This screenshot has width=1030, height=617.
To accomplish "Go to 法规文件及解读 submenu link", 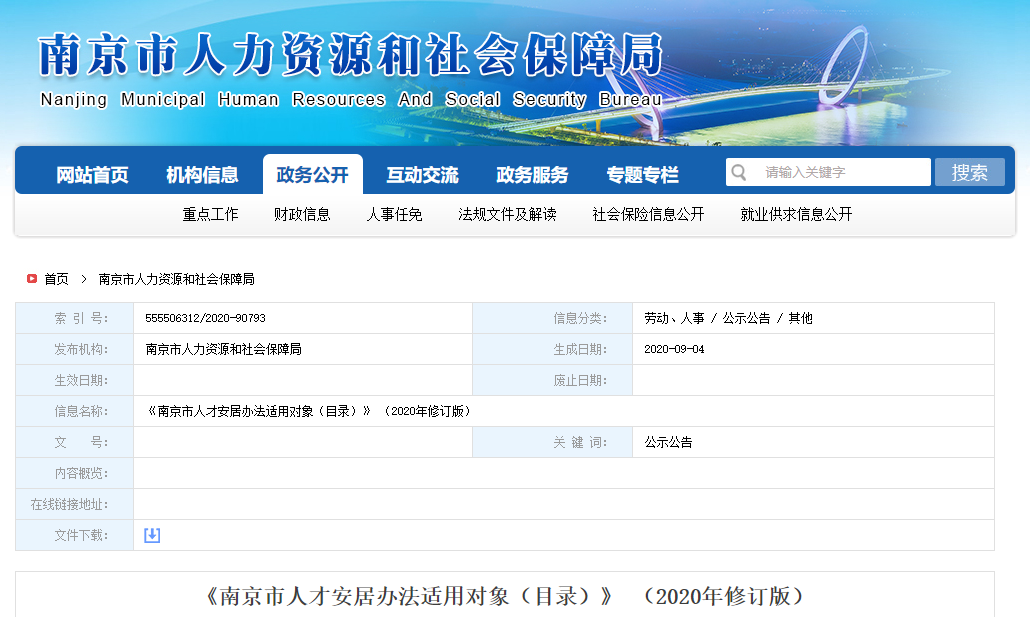I will (x=507, y=214).
